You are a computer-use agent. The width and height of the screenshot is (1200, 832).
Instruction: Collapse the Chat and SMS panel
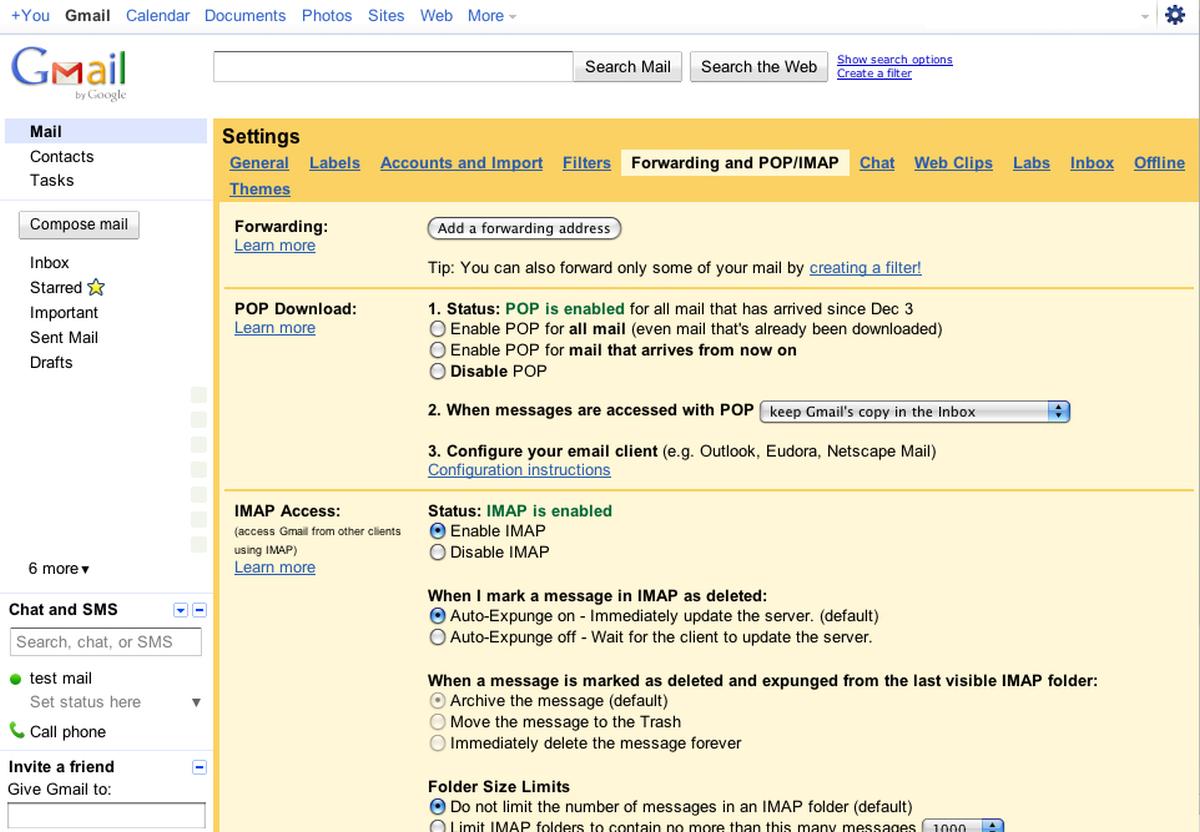pos(199,610)
